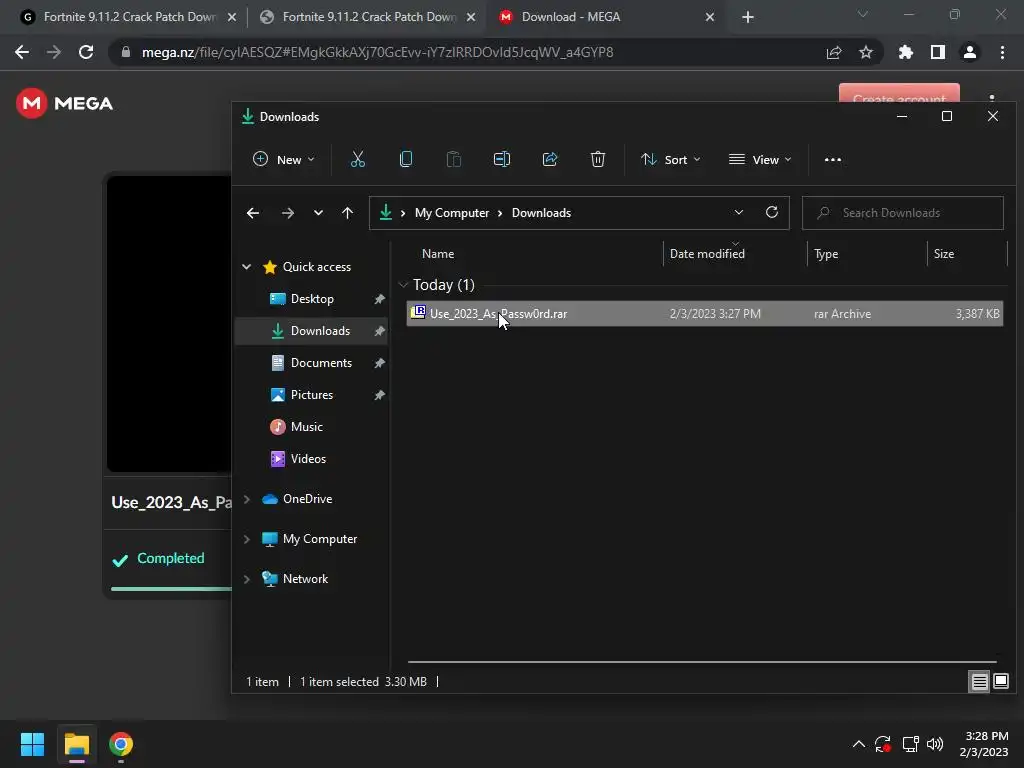Share this page icon in Chrome address bar
Screen dimensions: 1024x768
tap(834, 52)
